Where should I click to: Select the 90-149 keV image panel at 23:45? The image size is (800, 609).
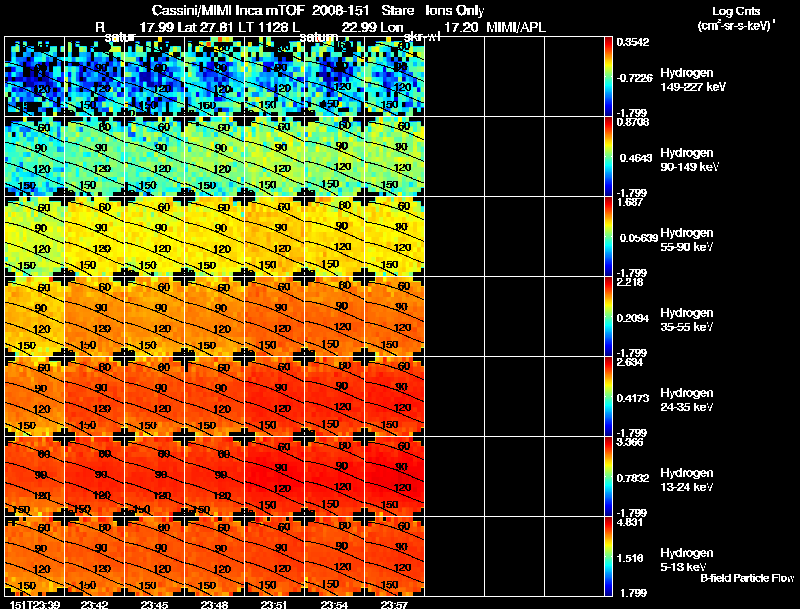[155, 157]
